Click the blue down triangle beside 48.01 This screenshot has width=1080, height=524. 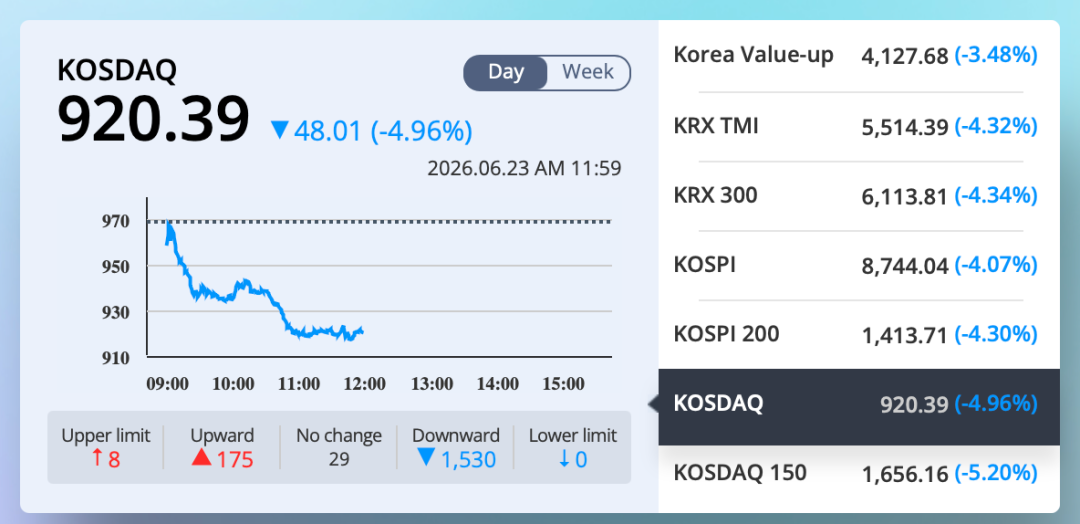point(280,129)
